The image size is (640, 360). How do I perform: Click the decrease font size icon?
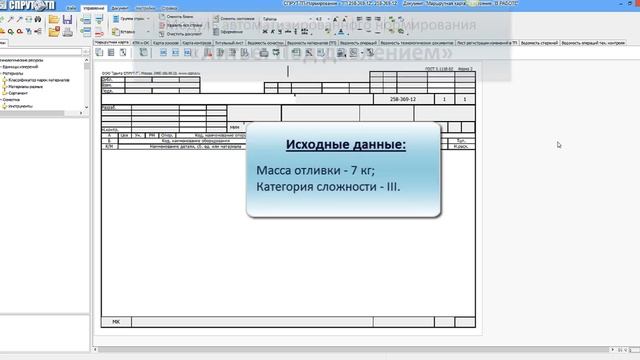344,19
